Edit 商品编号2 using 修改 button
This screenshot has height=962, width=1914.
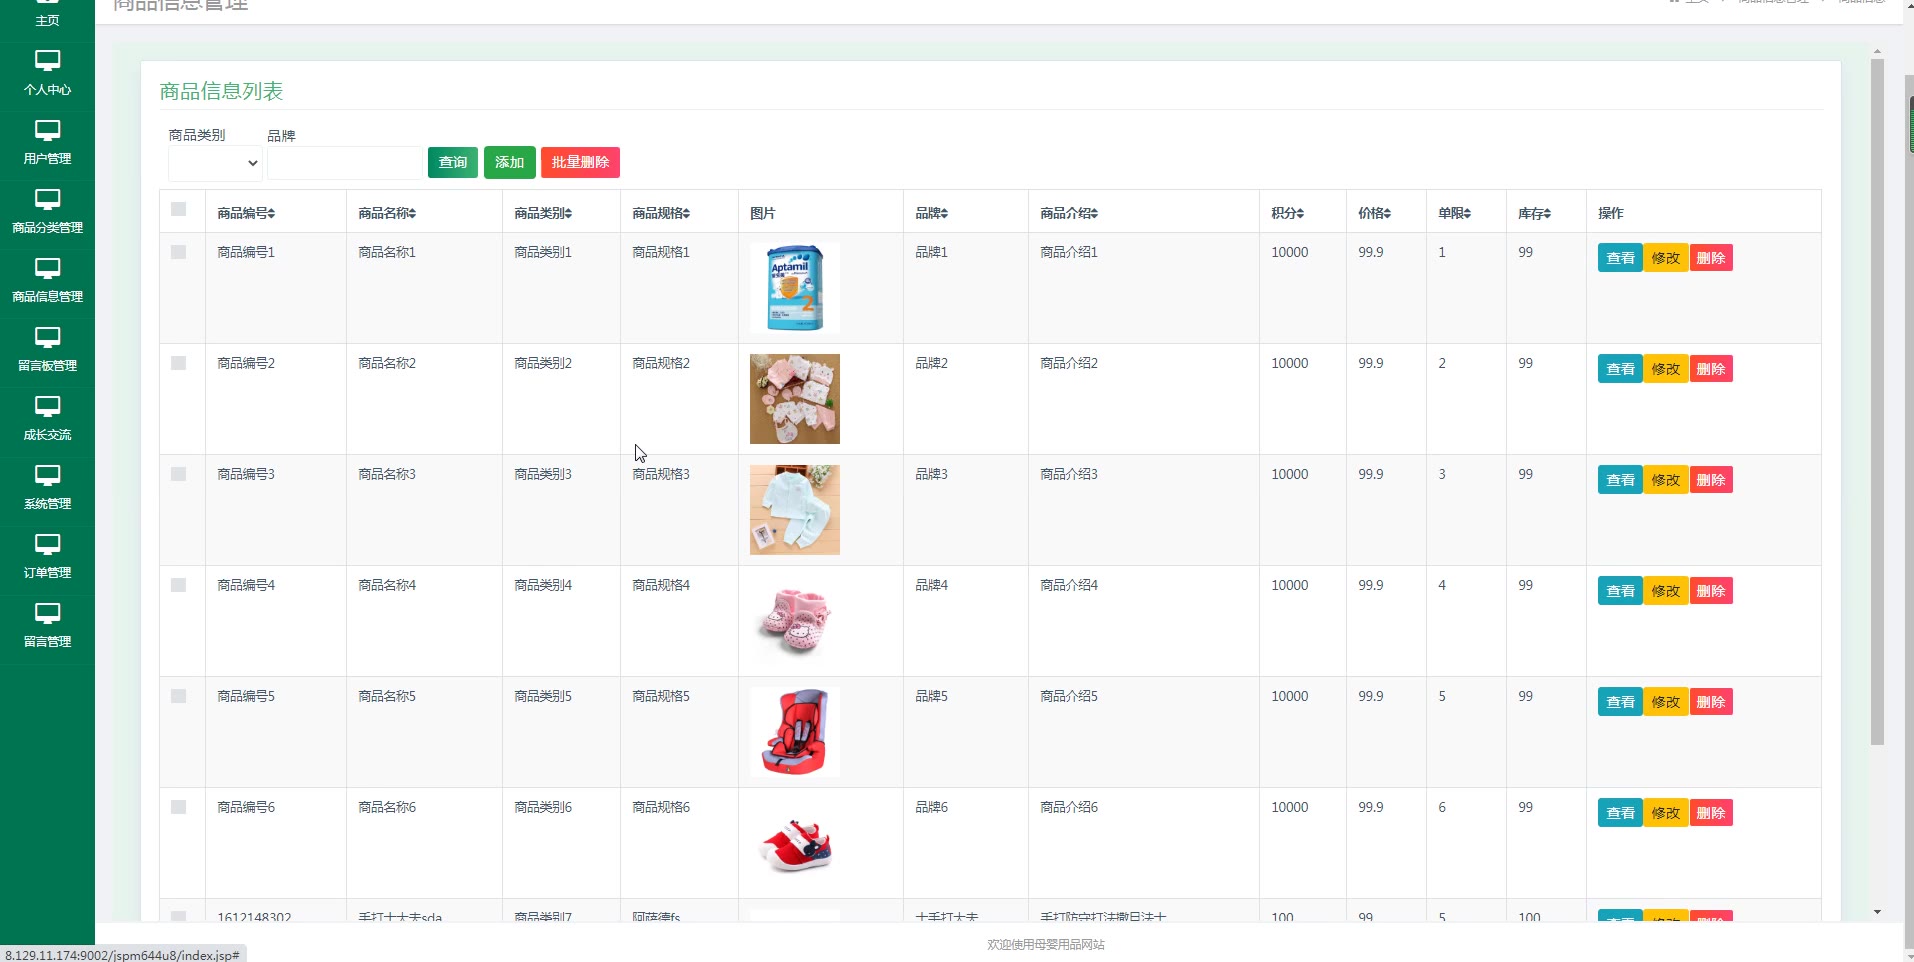1666,369
